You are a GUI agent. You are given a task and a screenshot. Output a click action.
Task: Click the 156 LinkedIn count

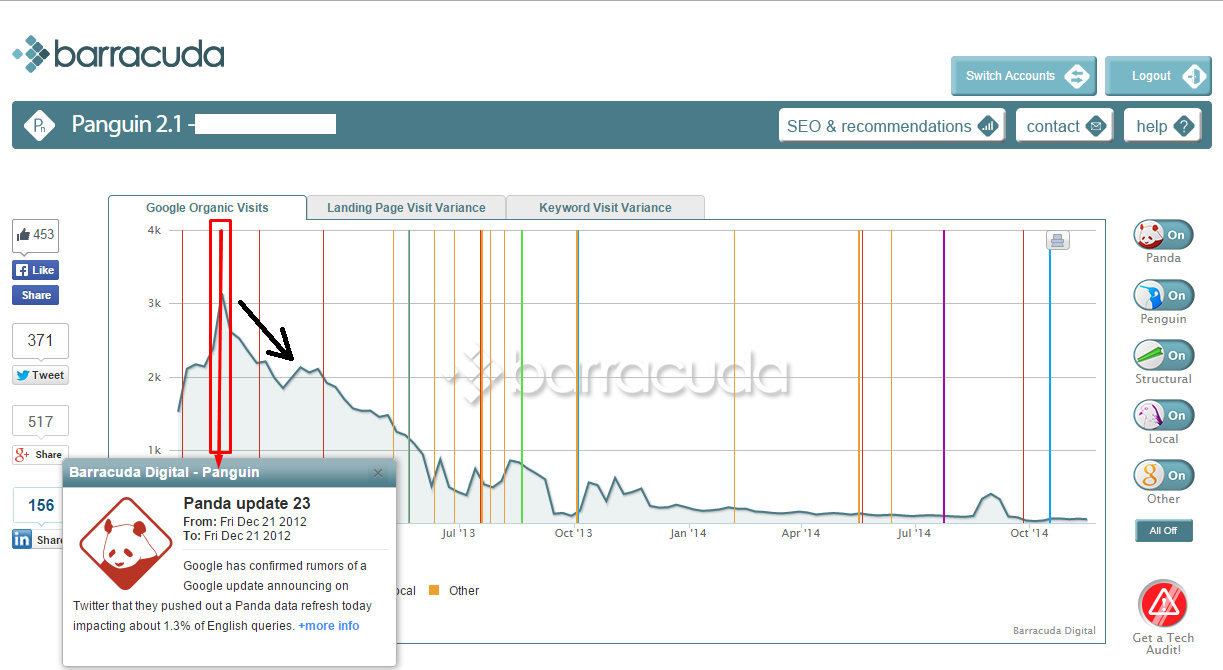click(x=40, y=505)
